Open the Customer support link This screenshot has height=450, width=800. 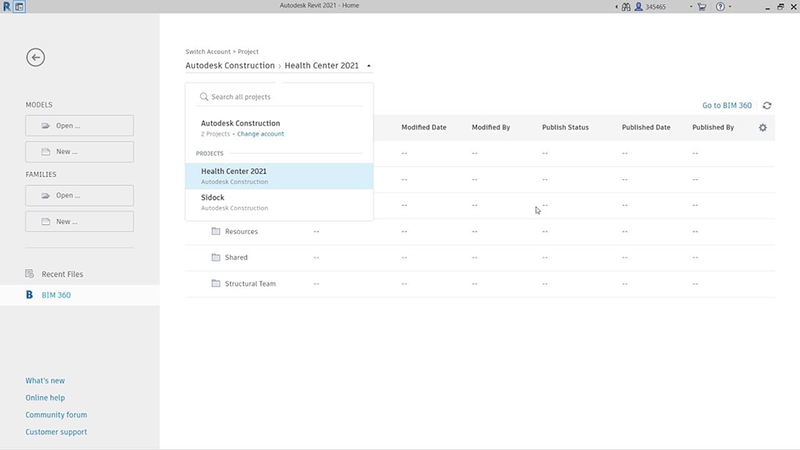point(56,432)
